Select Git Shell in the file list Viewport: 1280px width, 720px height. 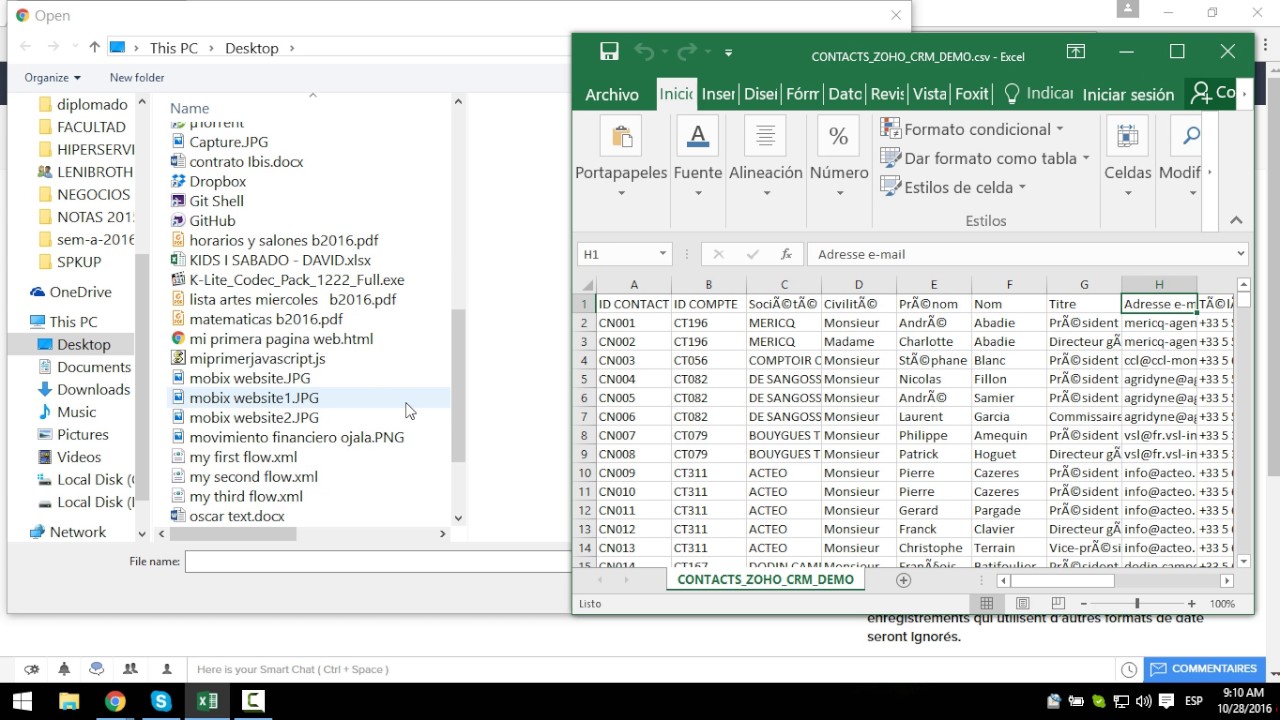[x=216, y=201]
